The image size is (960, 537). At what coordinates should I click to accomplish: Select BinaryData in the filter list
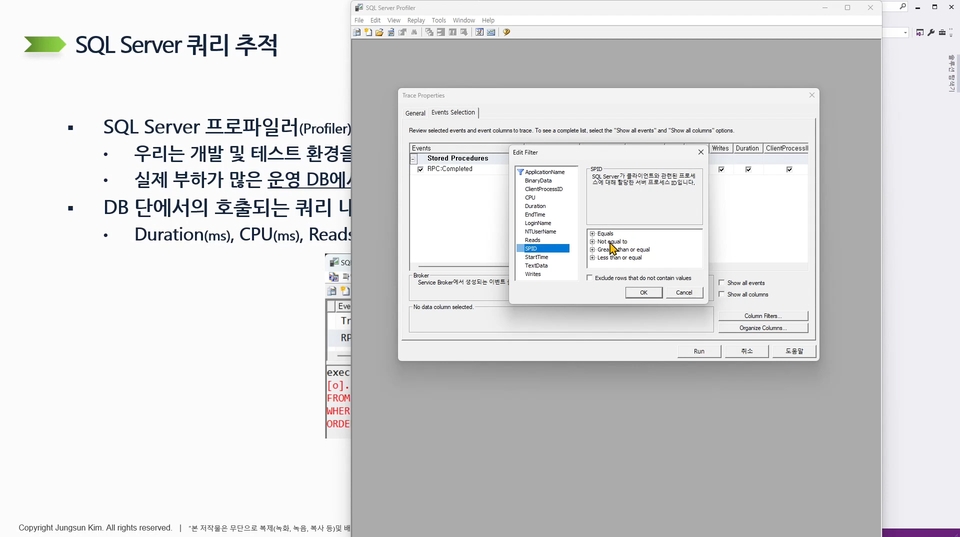[538, 181]
